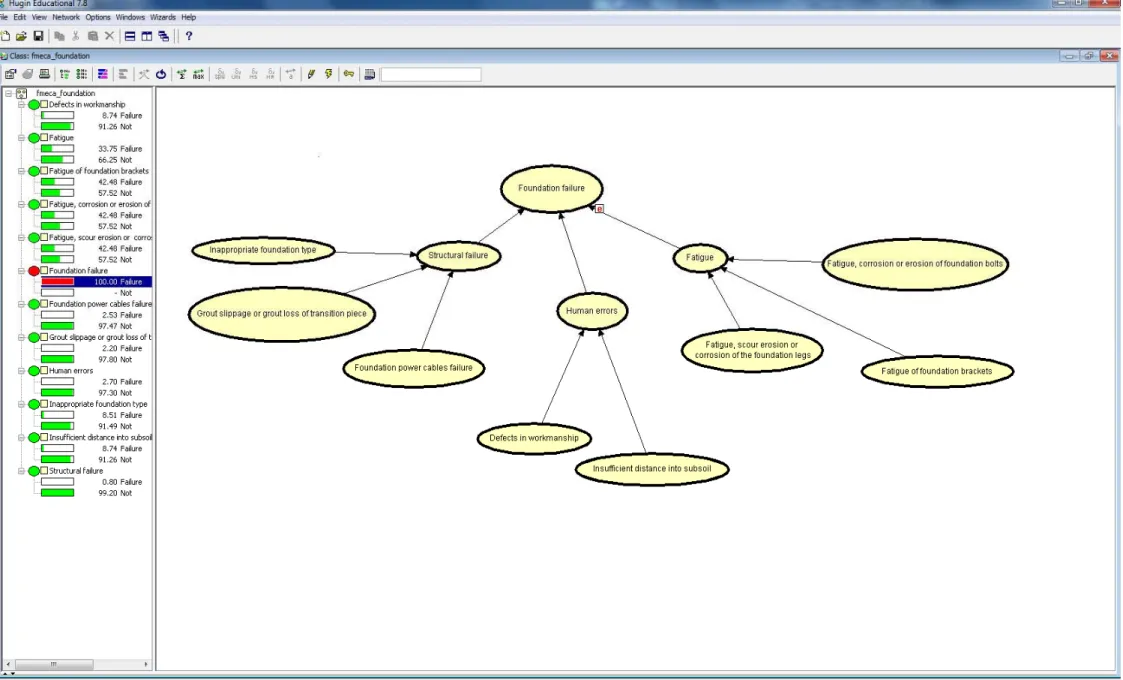
Task: Collapse the fmeca_foundation root tree node
Action: [8, 93]
